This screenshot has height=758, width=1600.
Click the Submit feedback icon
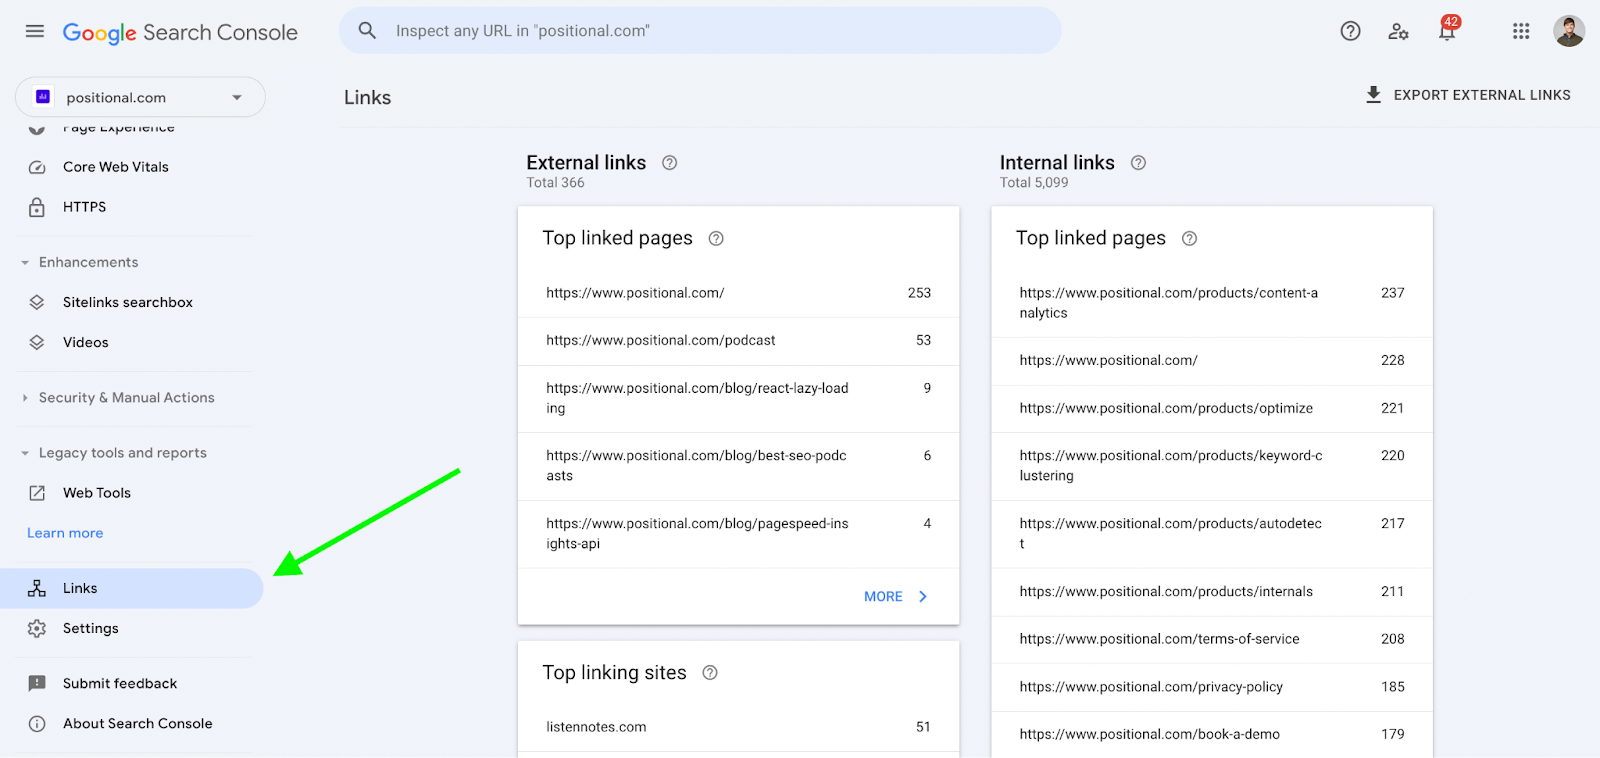coord(37,684)
